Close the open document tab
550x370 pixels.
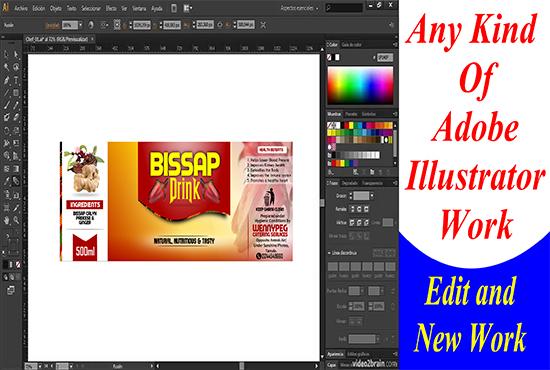[x=92, y=39]
